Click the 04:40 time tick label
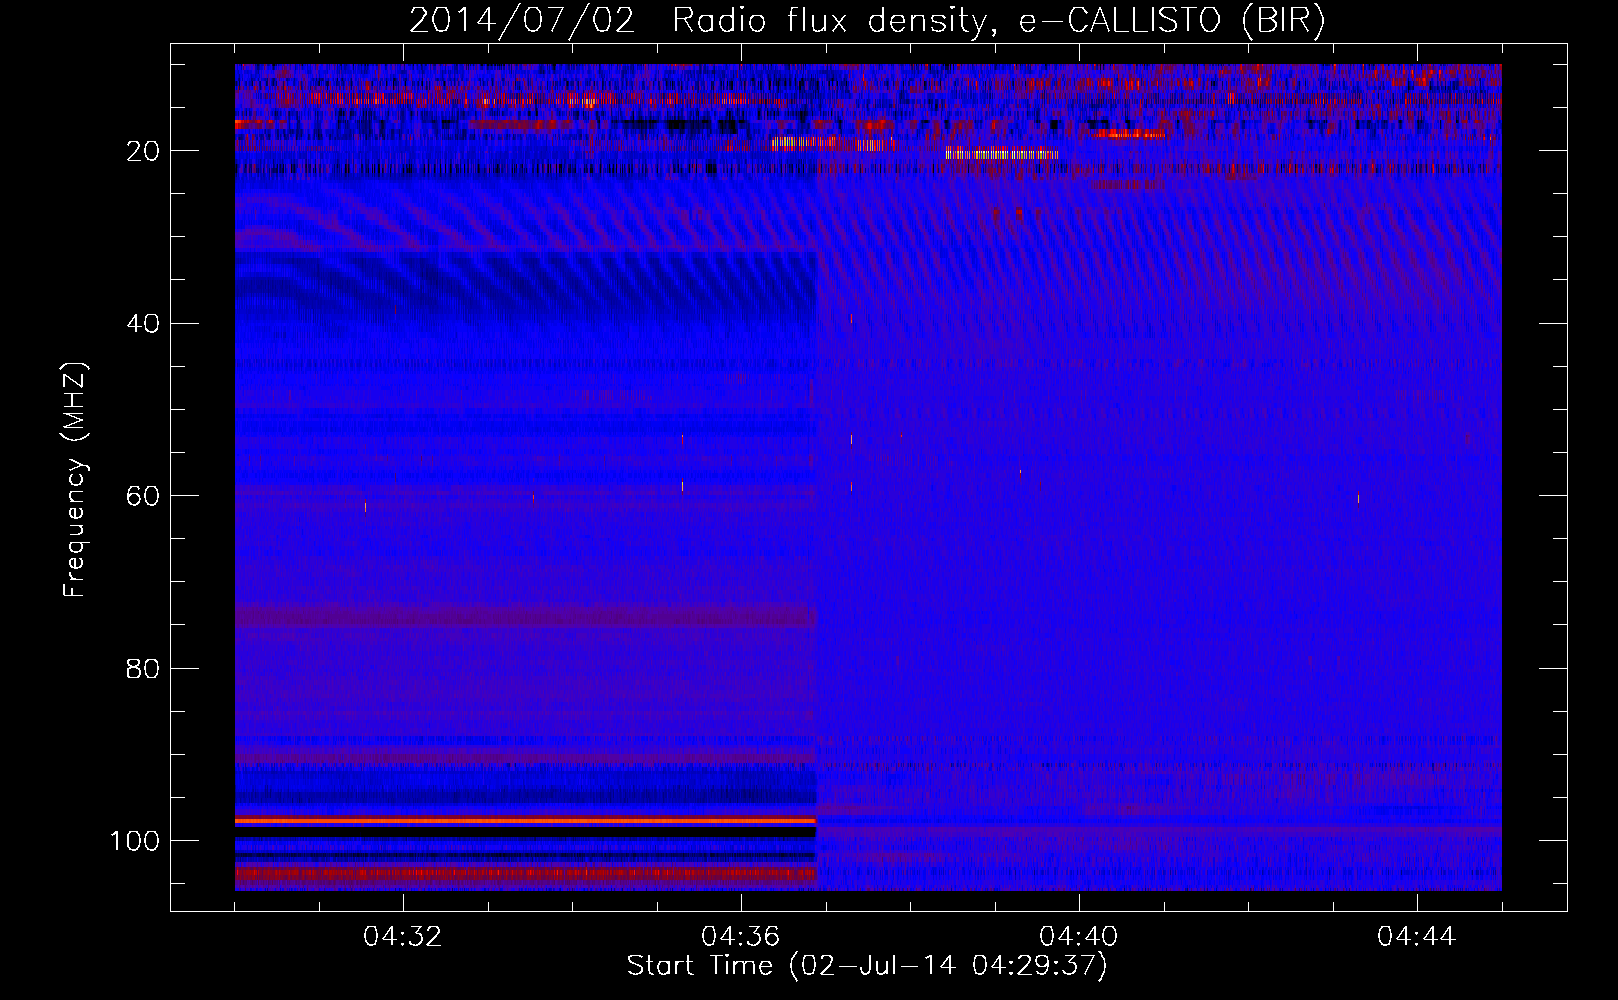Image resolution: width=1618 pixels, height=1000 pixels. (x=1079, y=937)
